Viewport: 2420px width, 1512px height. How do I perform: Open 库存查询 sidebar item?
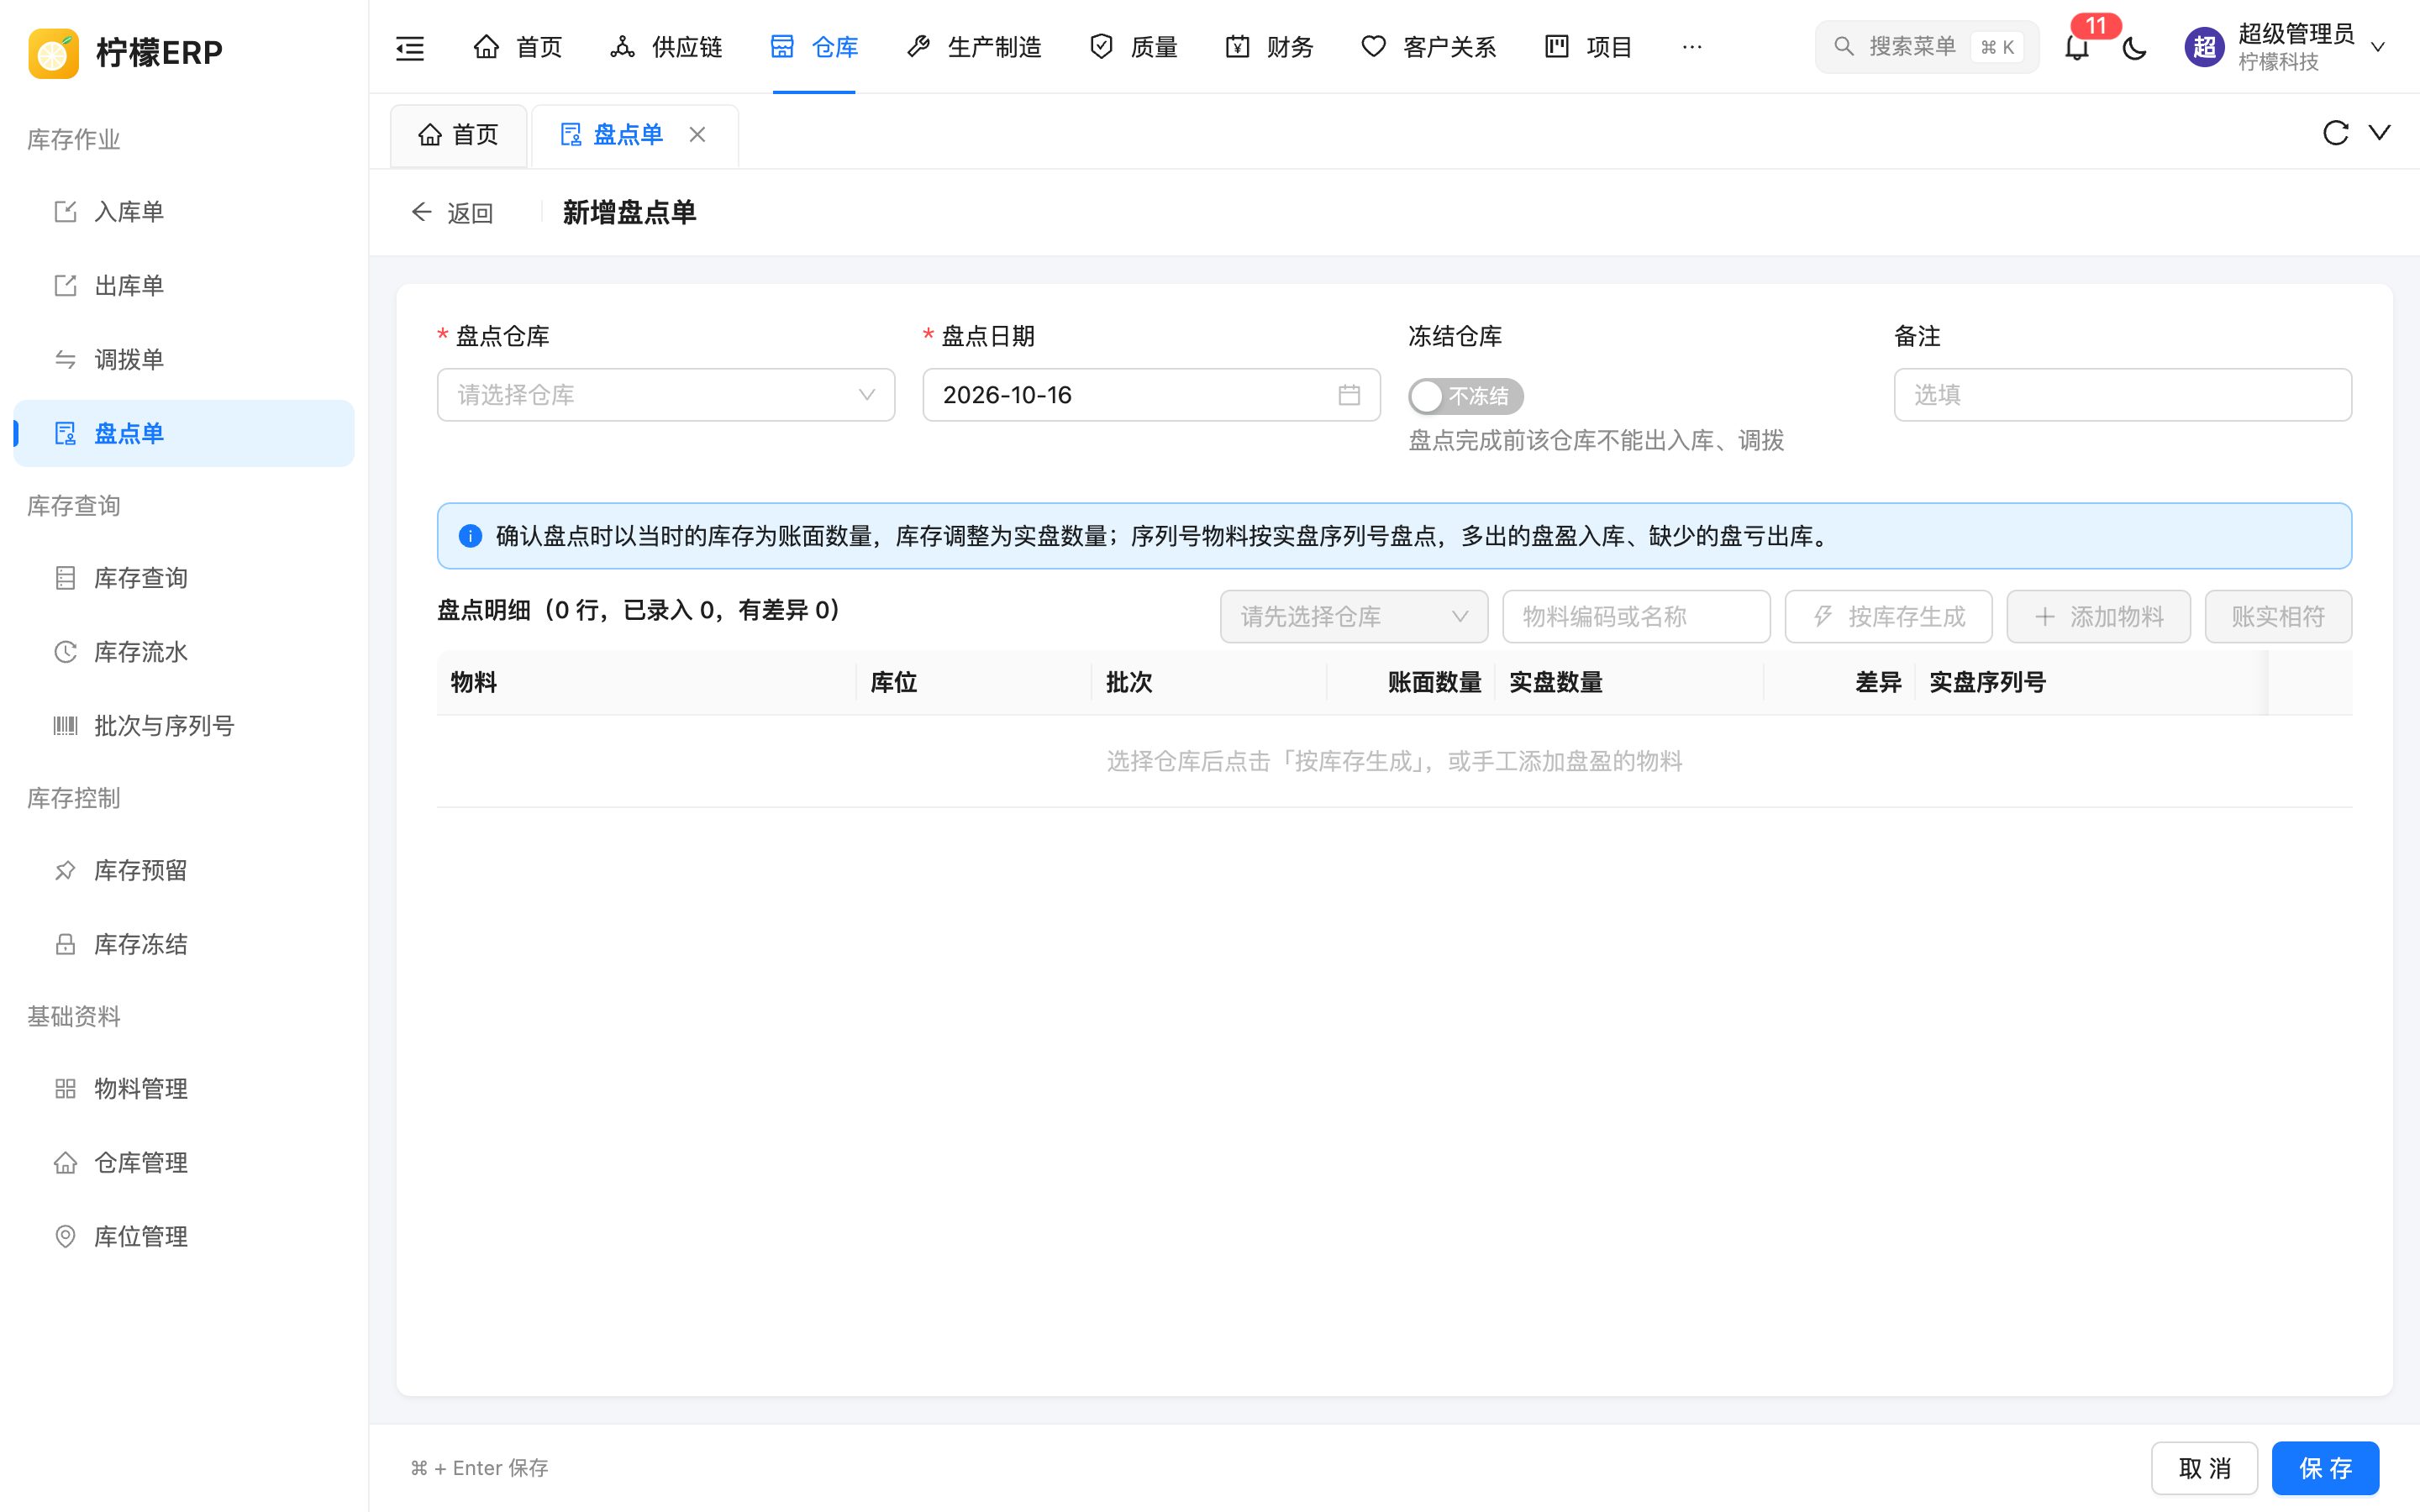click(x=184, y=578)
